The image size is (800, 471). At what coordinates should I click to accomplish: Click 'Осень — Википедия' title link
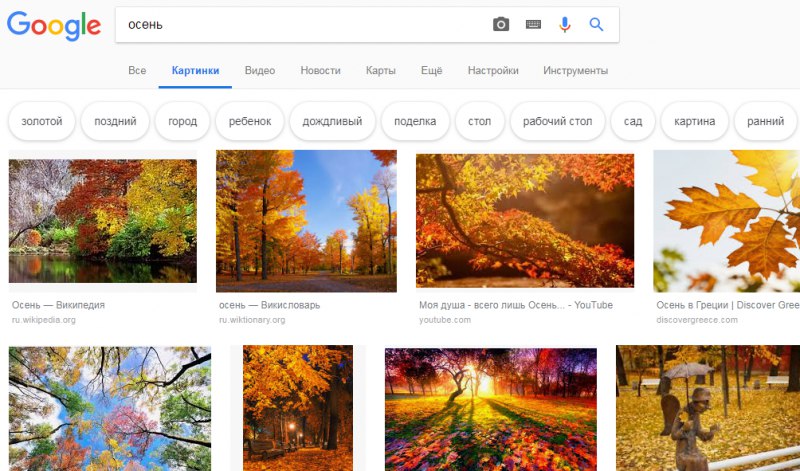click(58, 305)
